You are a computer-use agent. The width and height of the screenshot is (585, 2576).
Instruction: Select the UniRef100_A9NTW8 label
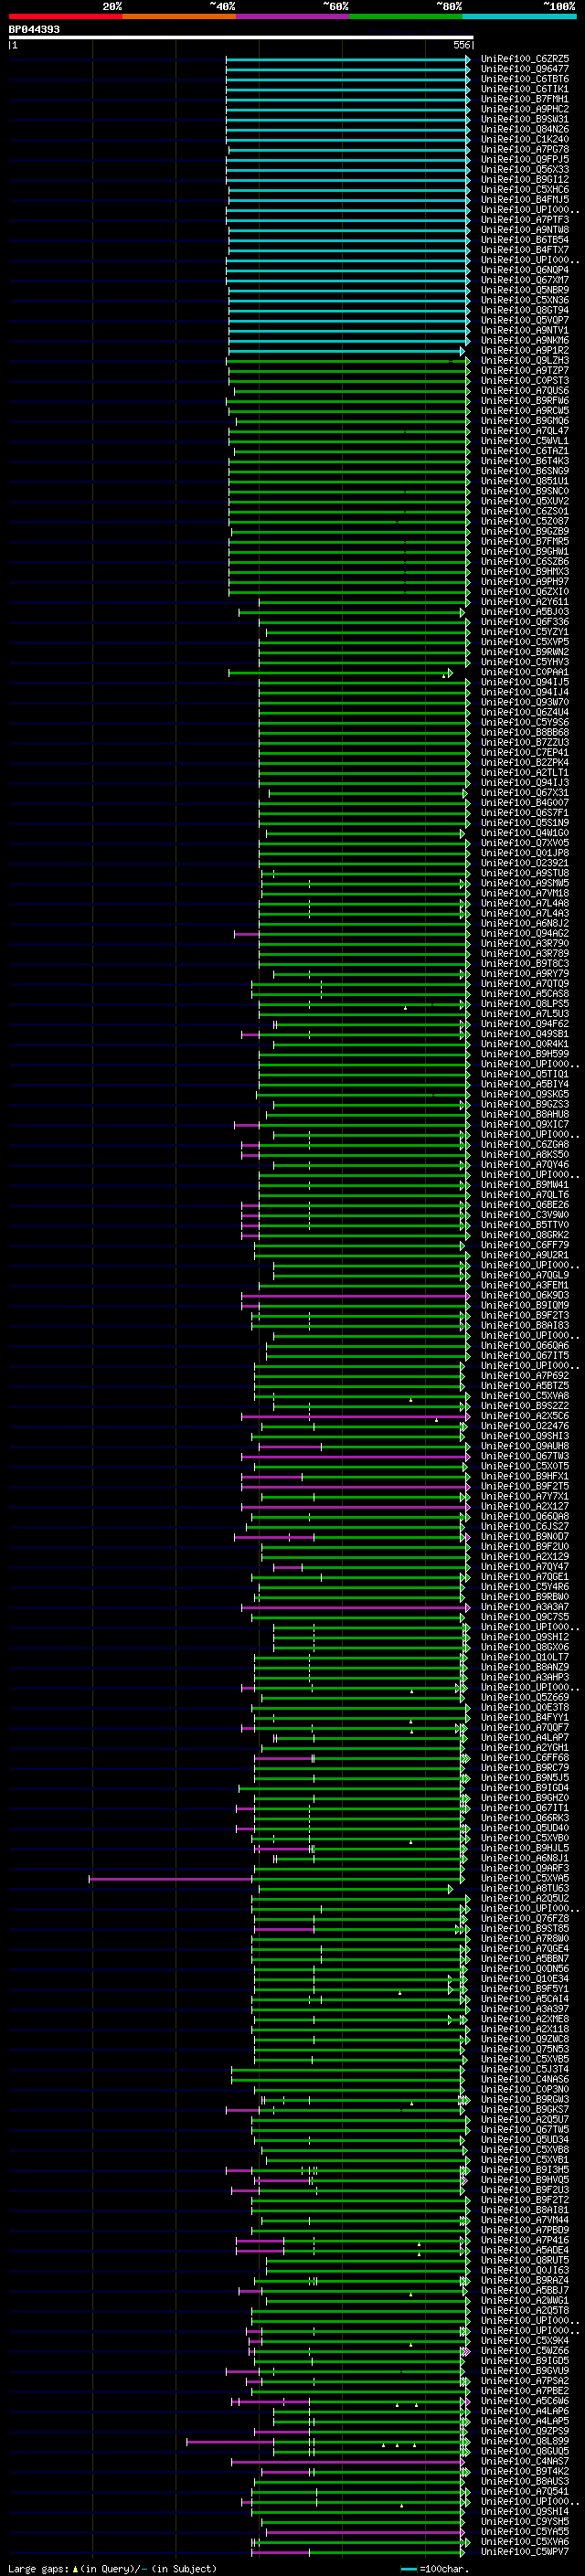tap(525, 230)
